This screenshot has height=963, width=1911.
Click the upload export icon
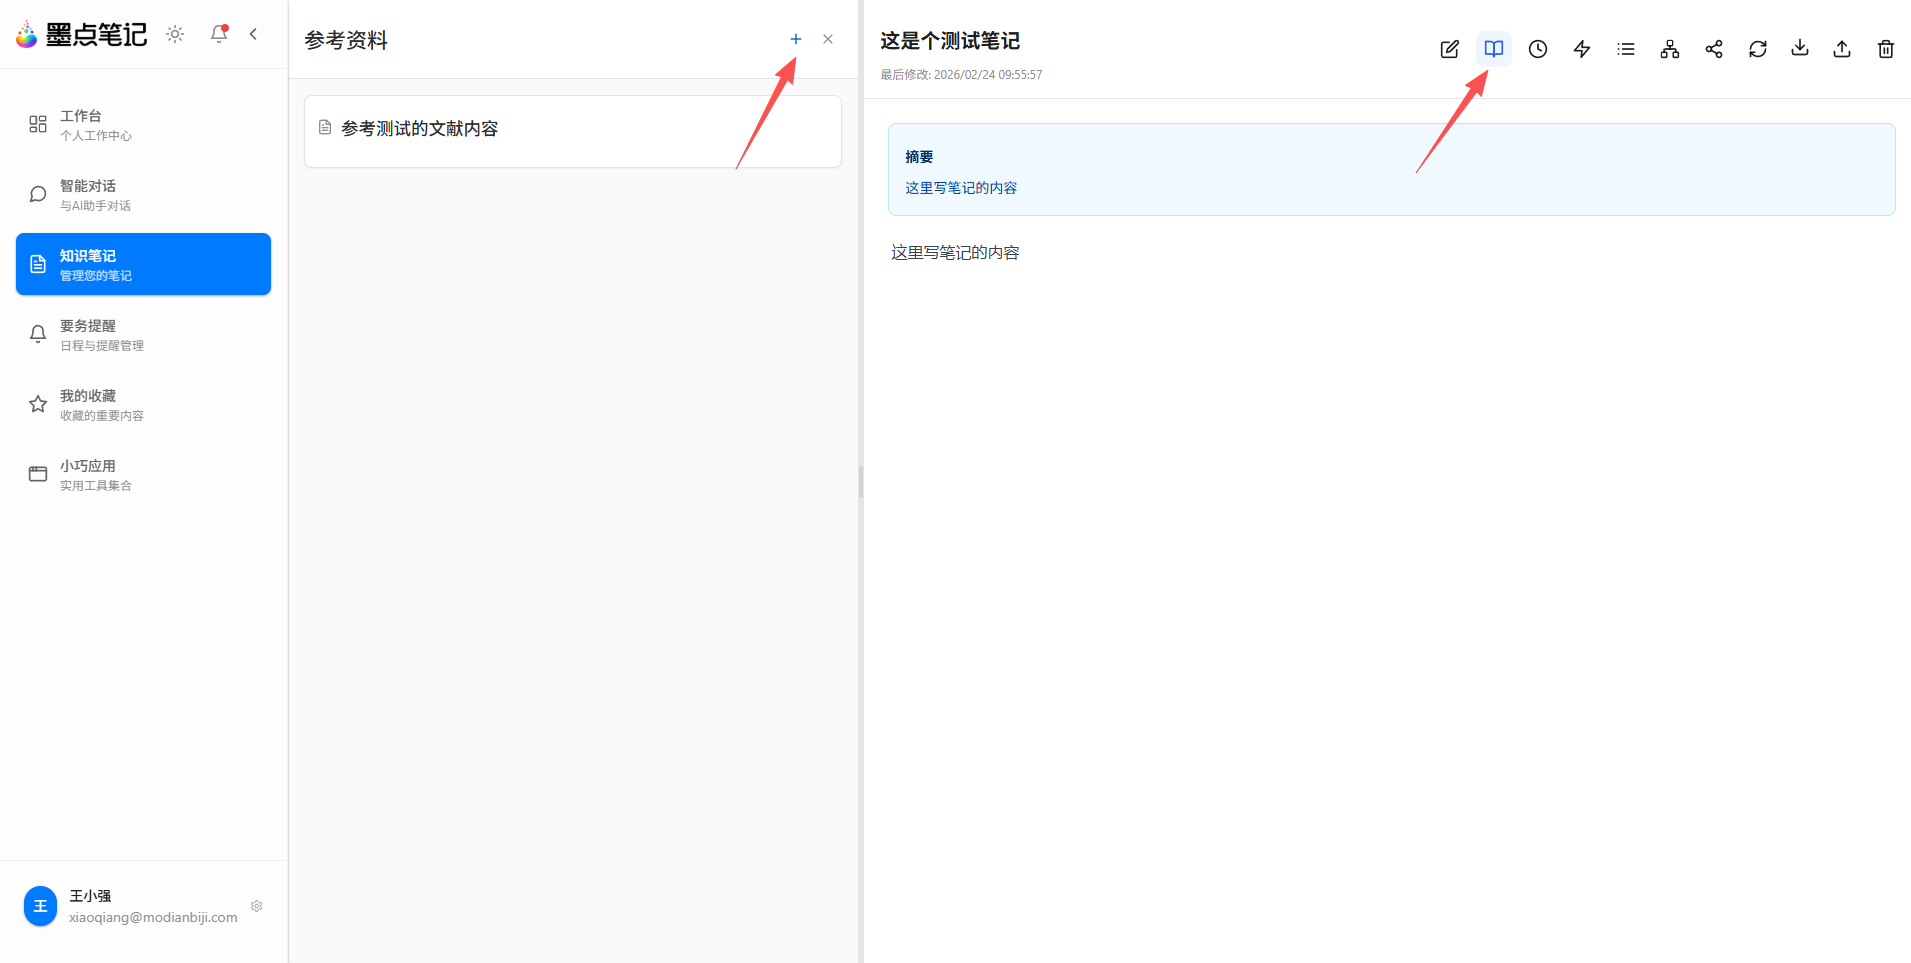(1841, 49)
